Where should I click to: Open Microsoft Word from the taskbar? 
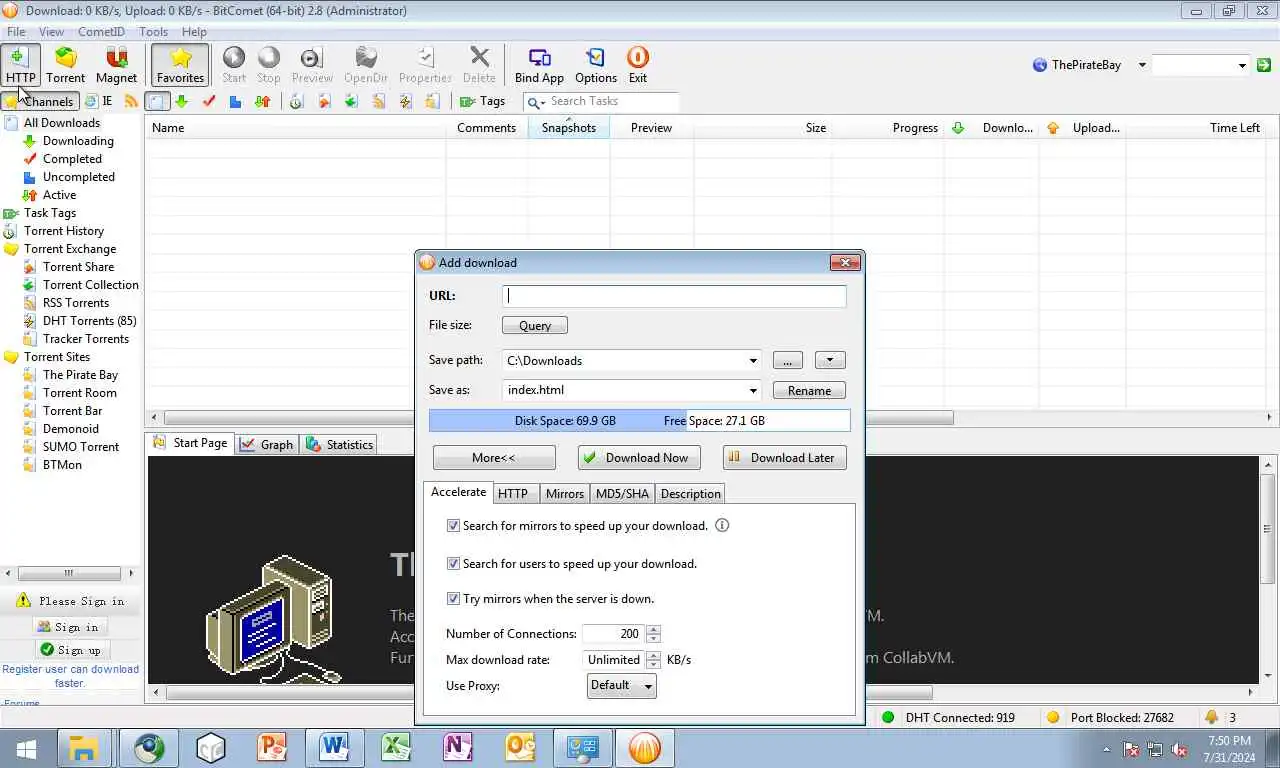tap(335, 747)
